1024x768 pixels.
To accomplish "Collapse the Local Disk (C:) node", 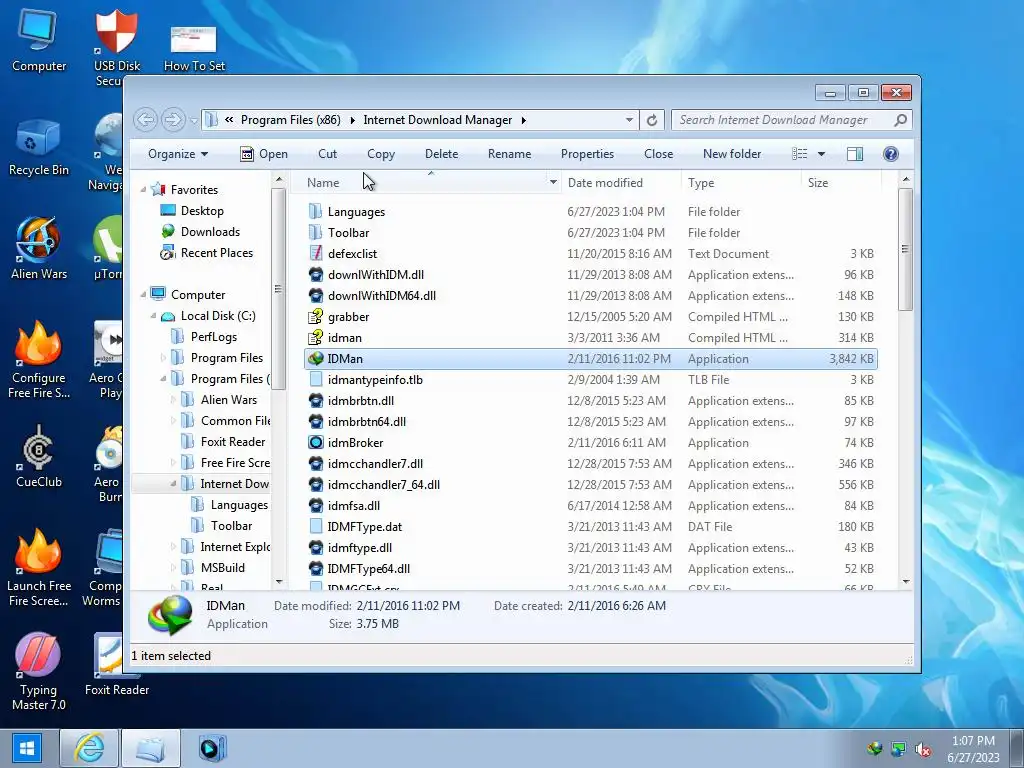I will coord(153,316).
